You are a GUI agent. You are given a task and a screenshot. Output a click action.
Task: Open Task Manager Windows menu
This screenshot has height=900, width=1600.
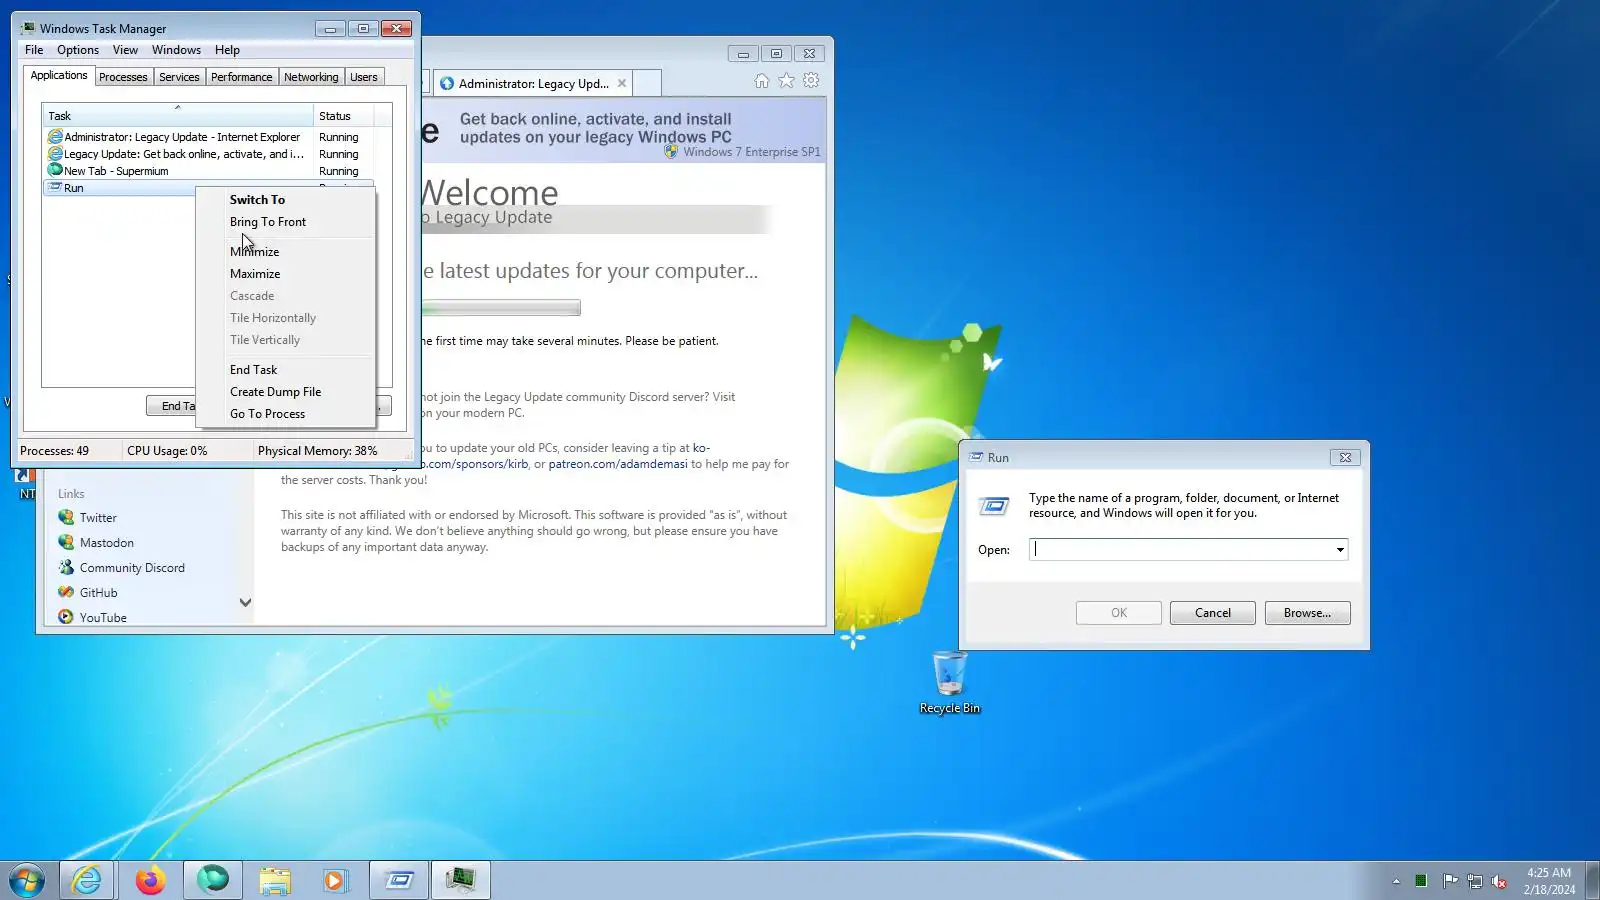click(176, 50)
